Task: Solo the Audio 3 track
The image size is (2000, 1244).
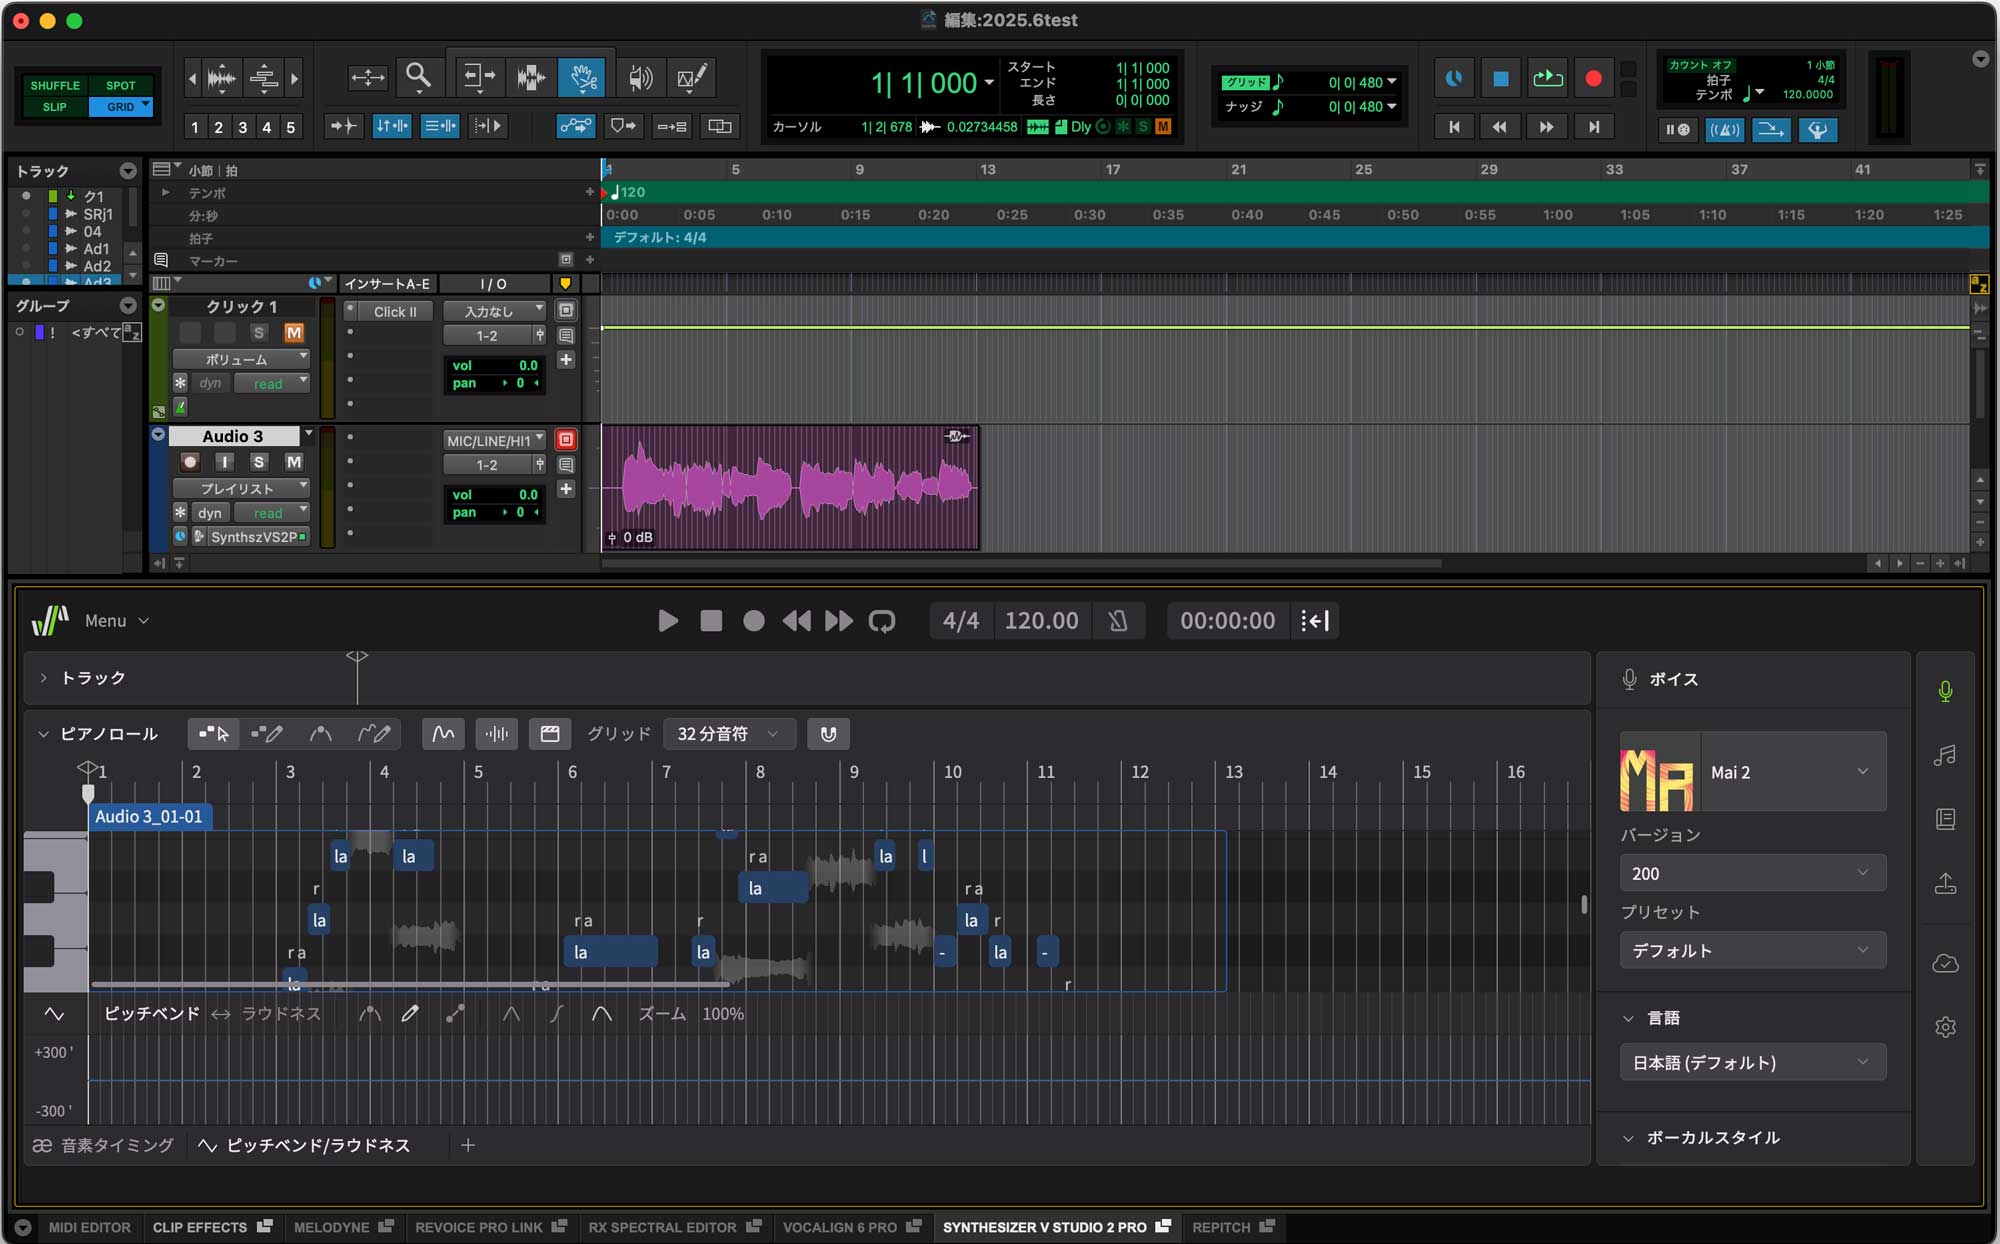Action: click(x=259, y=462)
